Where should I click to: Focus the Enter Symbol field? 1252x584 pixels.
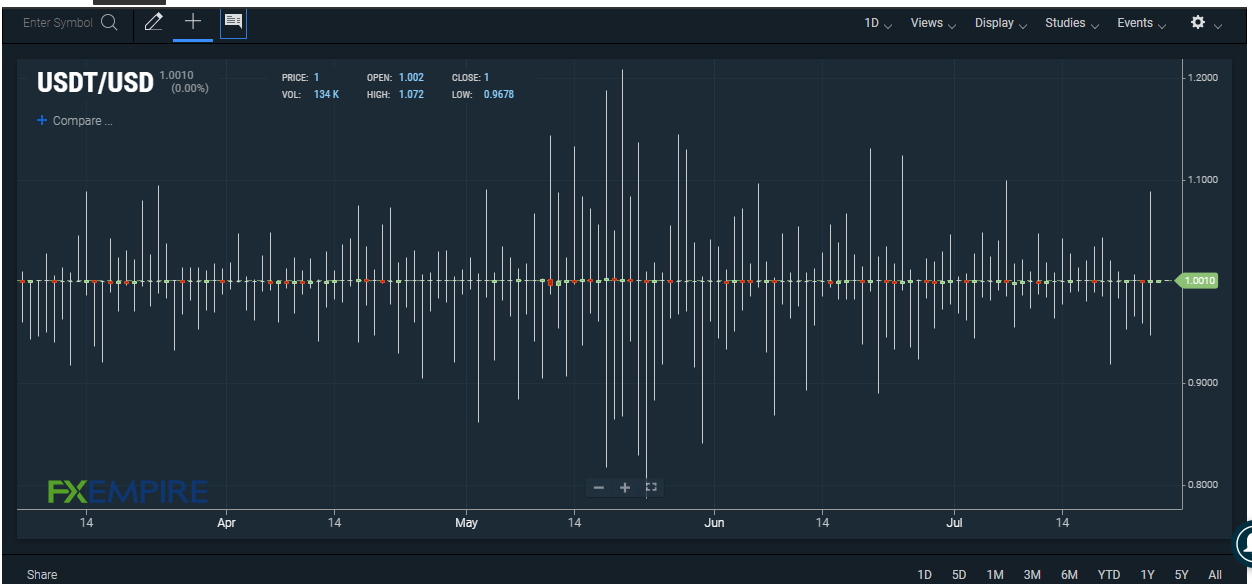(x=58, y=23)
